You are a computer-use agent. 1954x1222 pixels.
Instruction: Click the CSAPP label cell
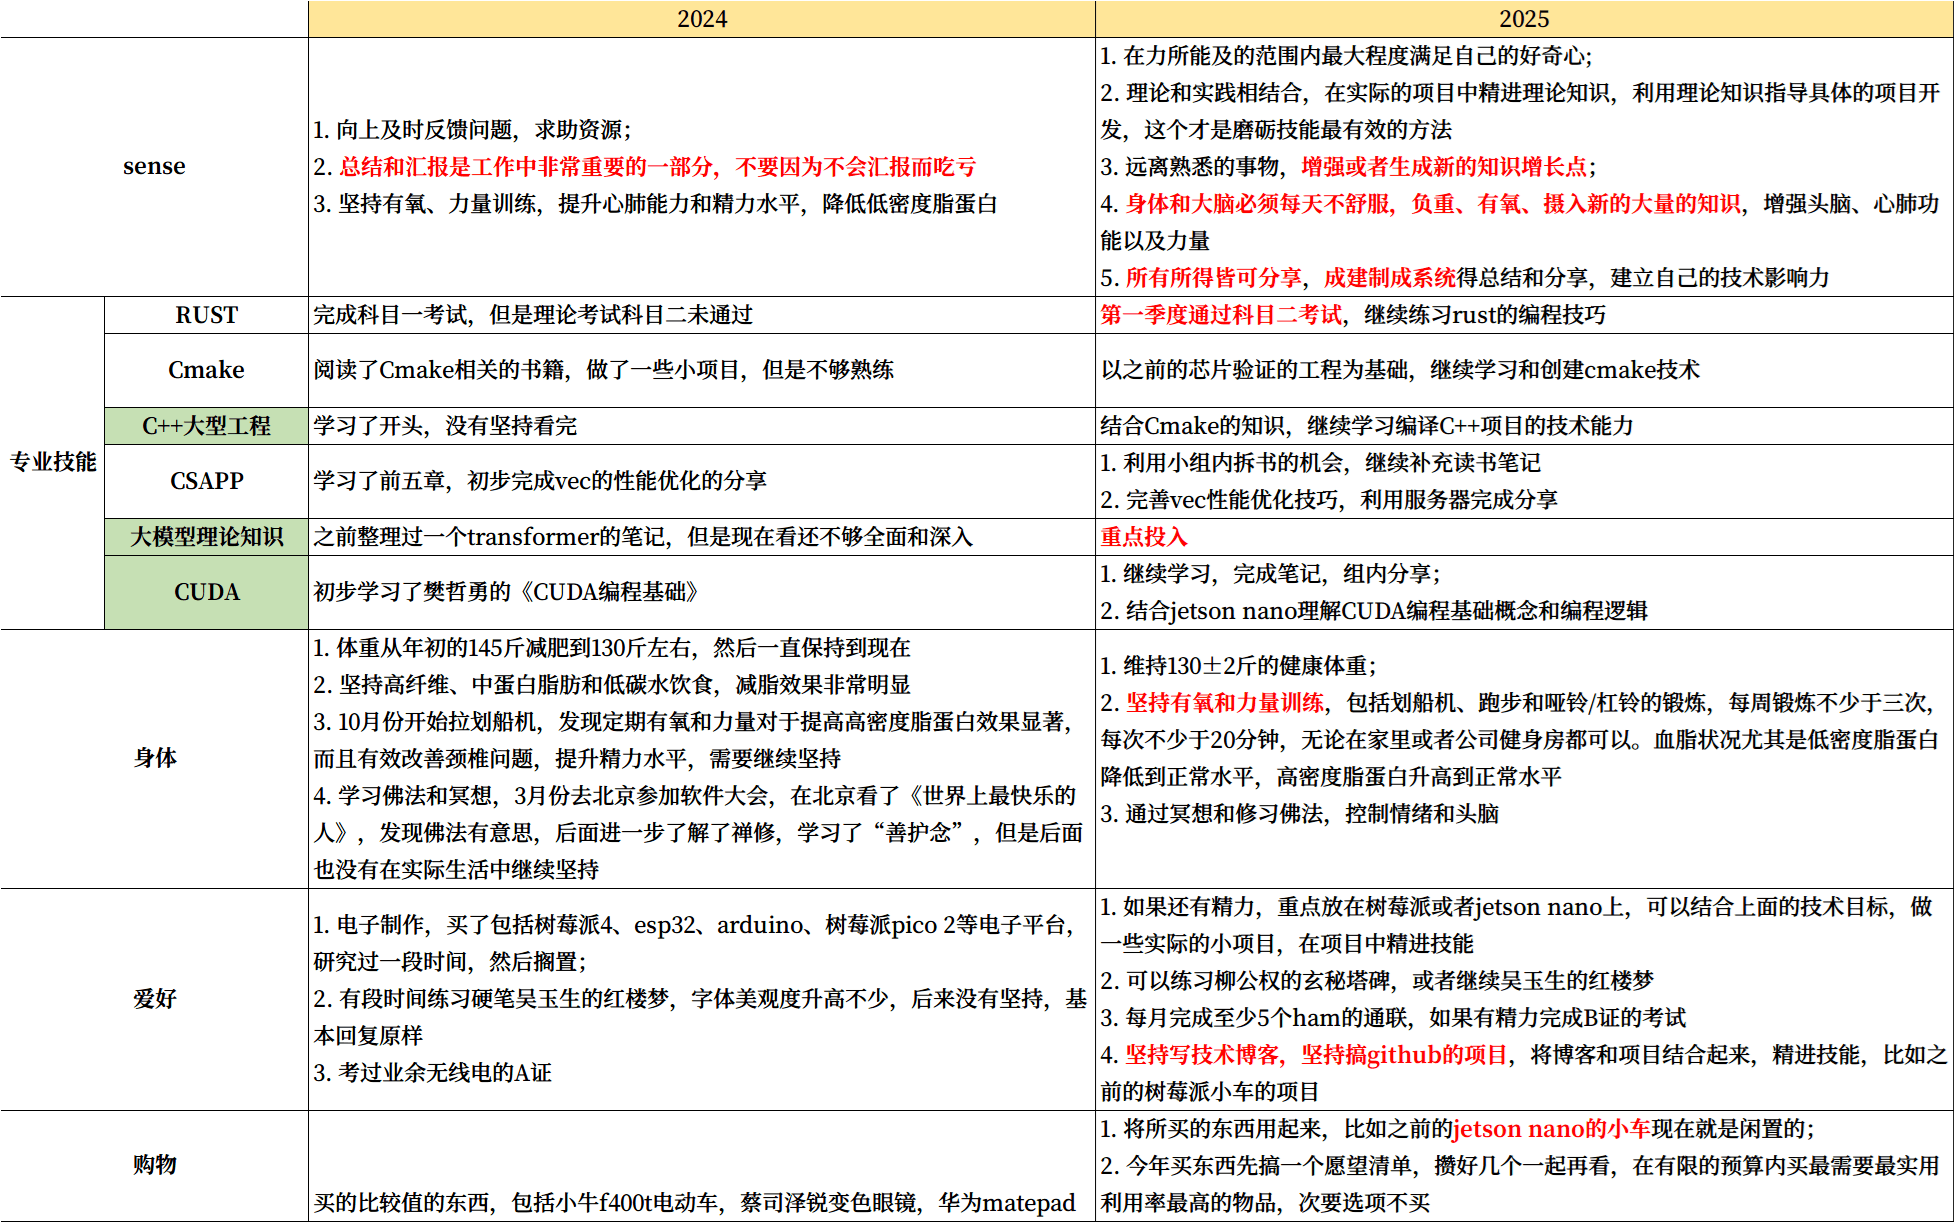206,481
